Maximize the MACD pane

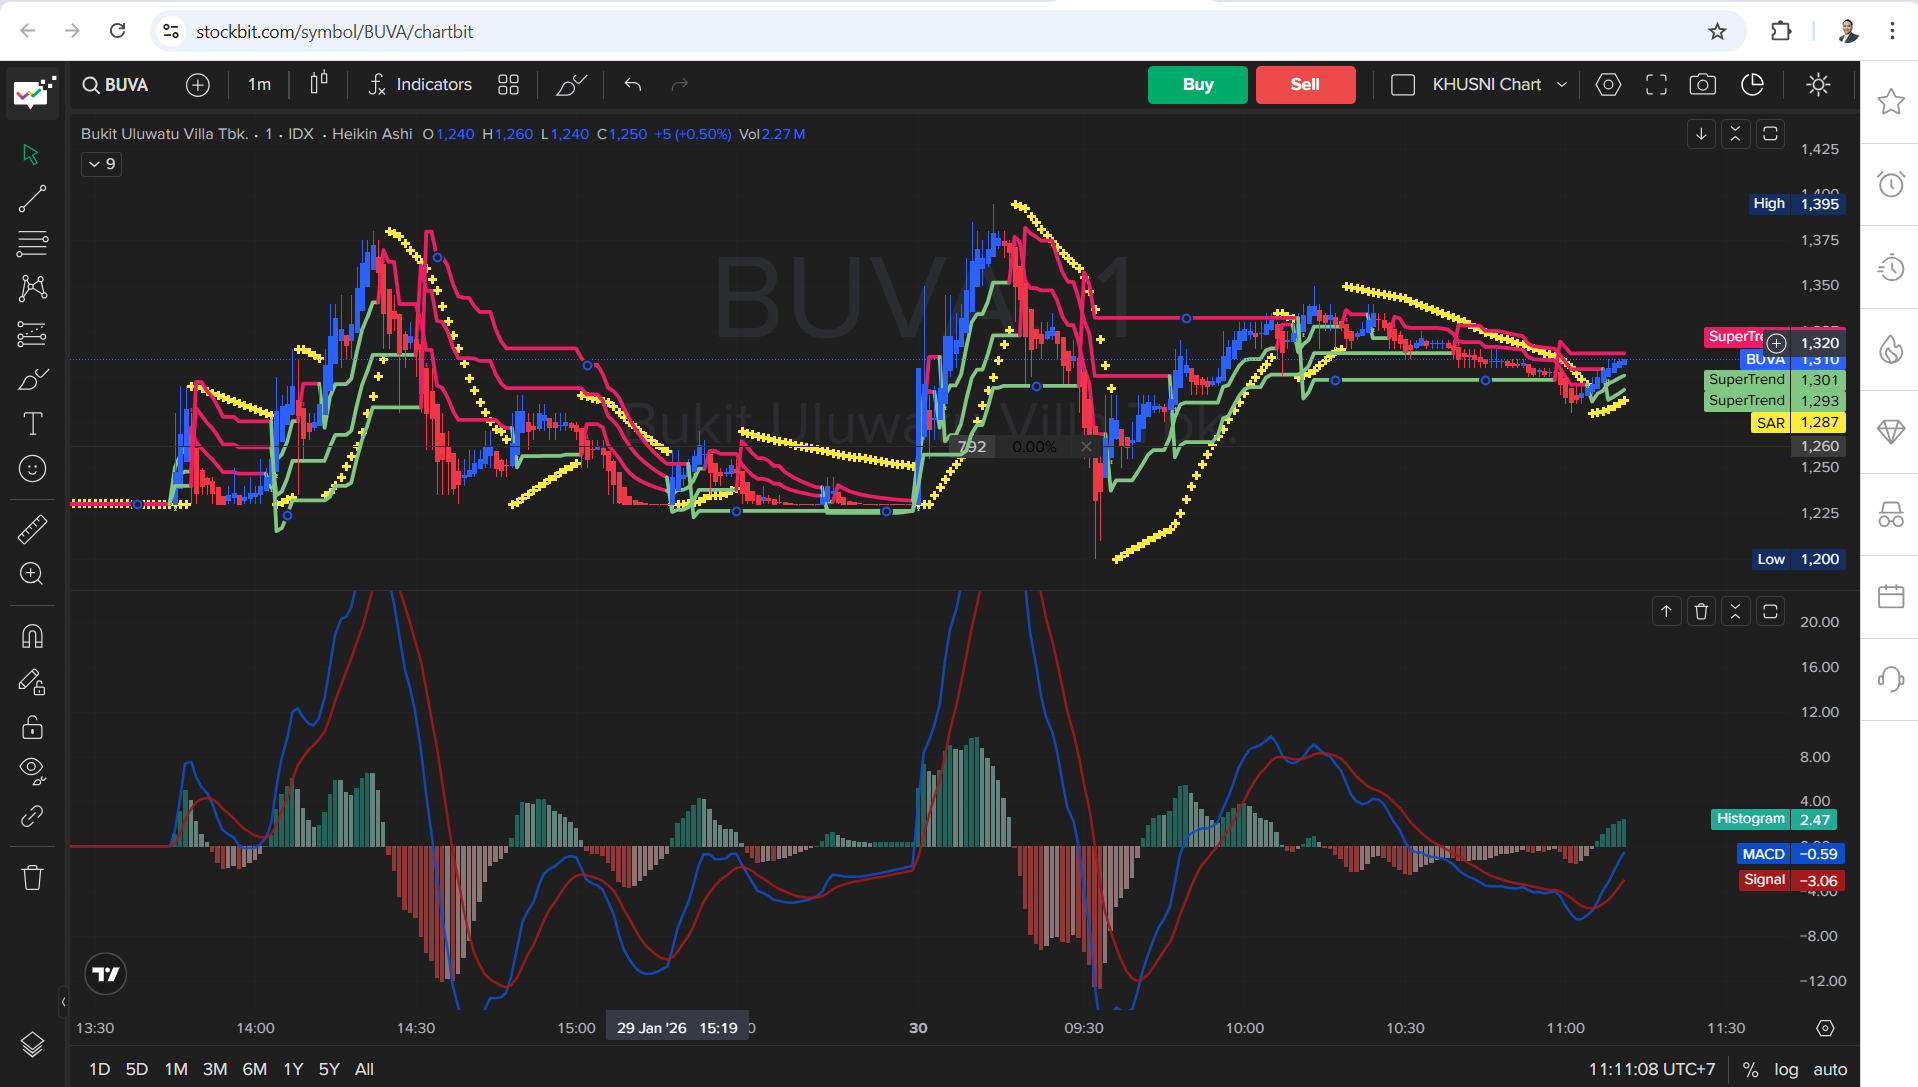tap(1770, 611)
